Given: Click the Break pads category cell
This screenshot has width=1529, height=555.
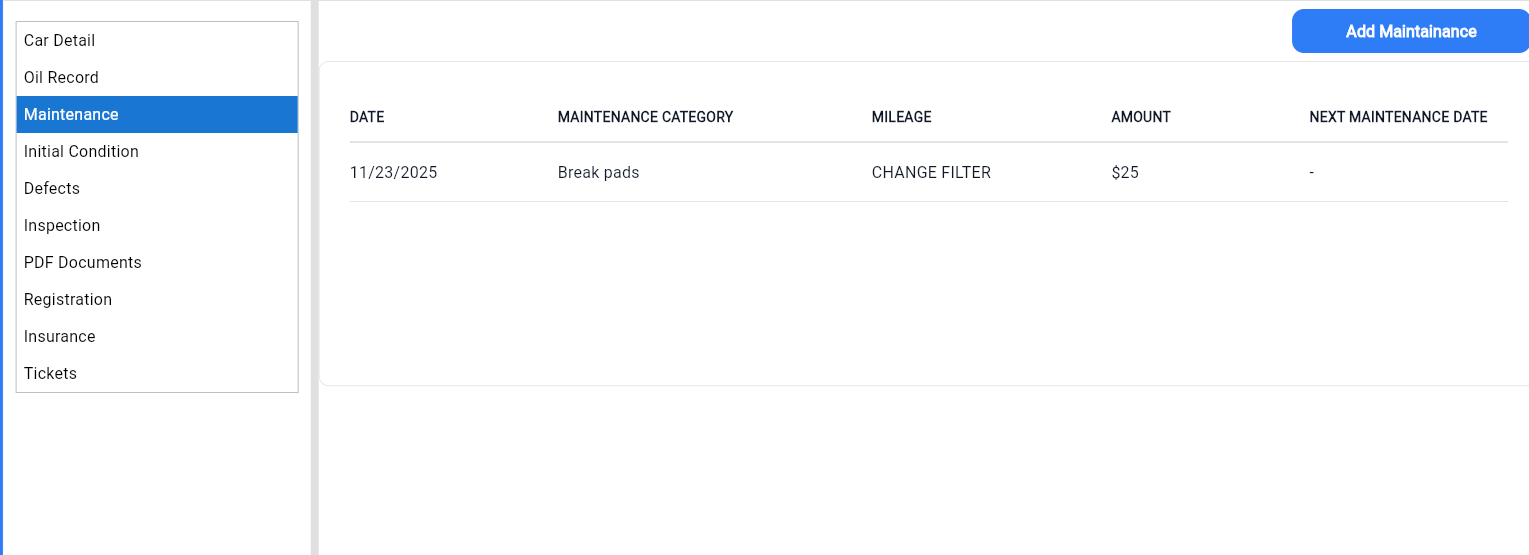Looking at the screenshot, I should coord(598,173).
